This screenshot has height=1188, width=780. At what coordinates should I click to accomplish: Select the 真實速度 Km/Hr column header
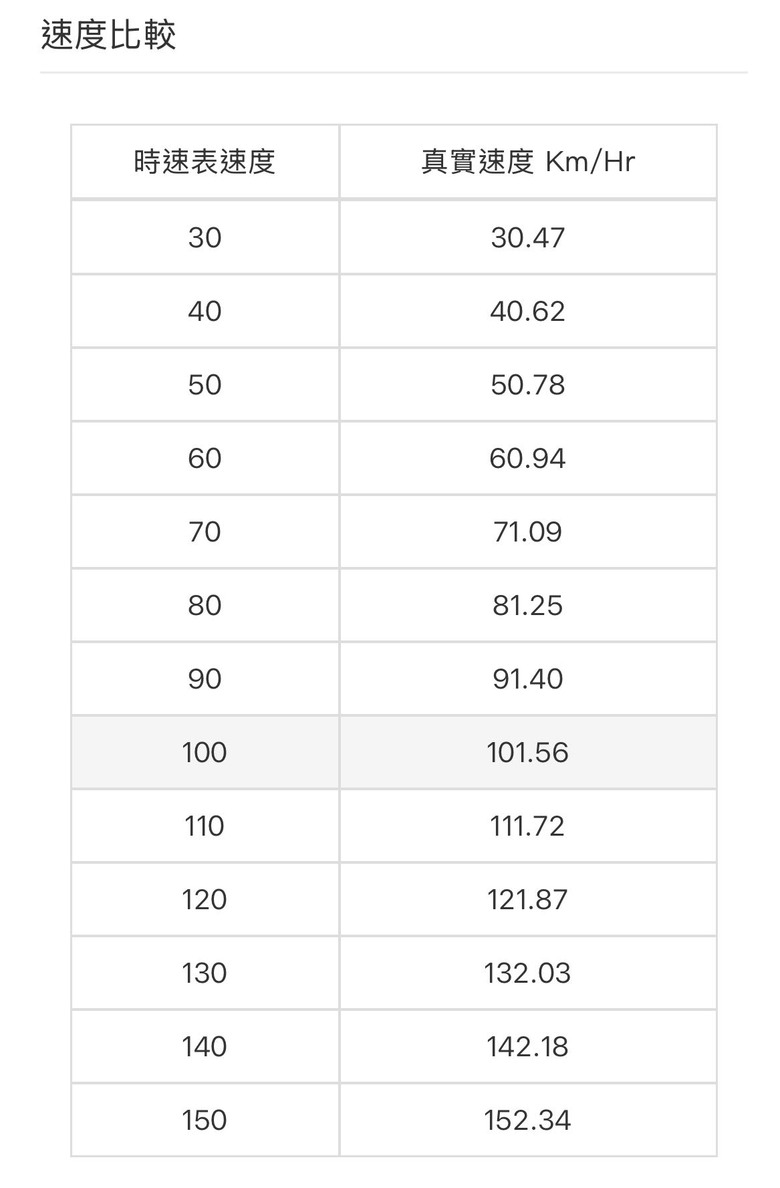point(528,162)
